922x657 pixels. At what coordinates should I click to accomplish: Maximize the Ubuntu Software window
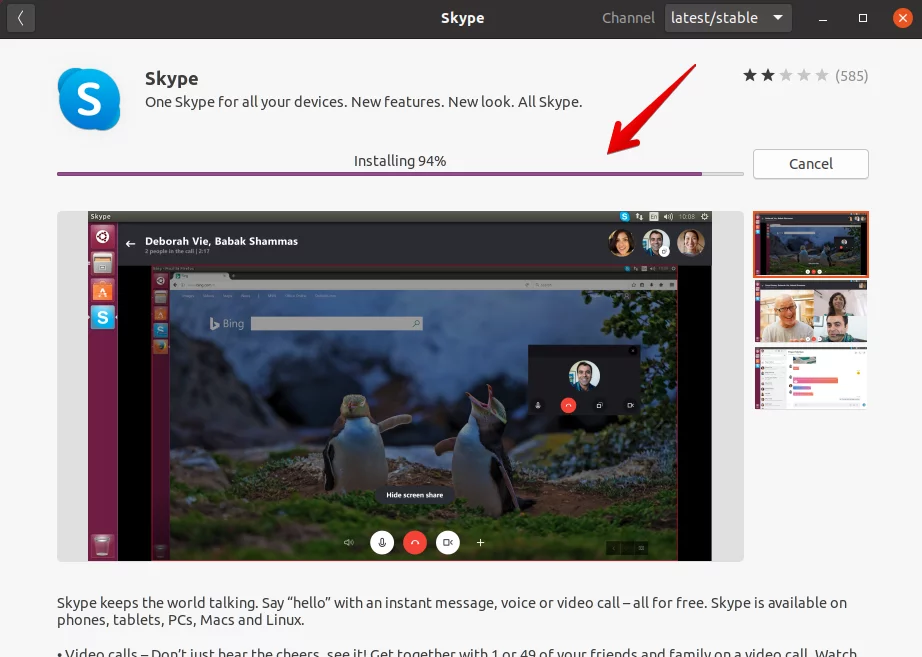[863, 18]
